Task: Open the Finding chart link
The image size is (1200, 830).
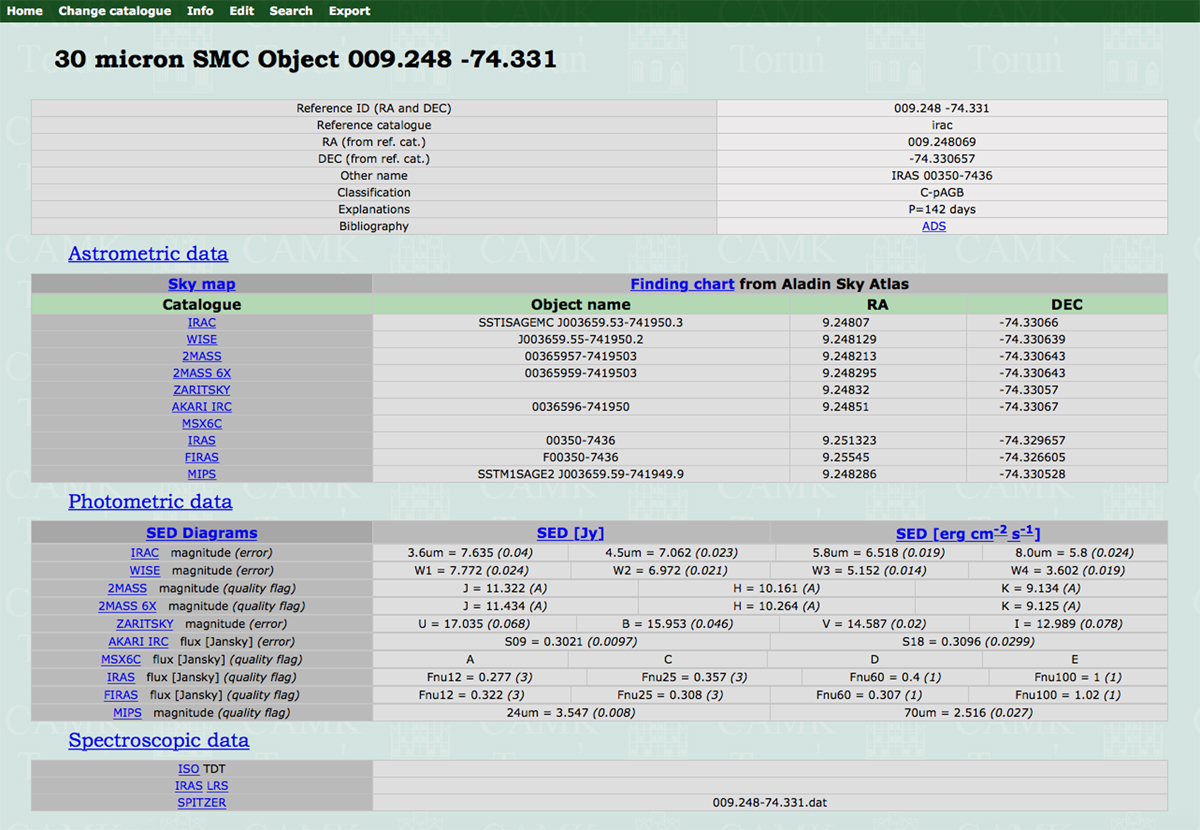Action: tap(682, 284)
